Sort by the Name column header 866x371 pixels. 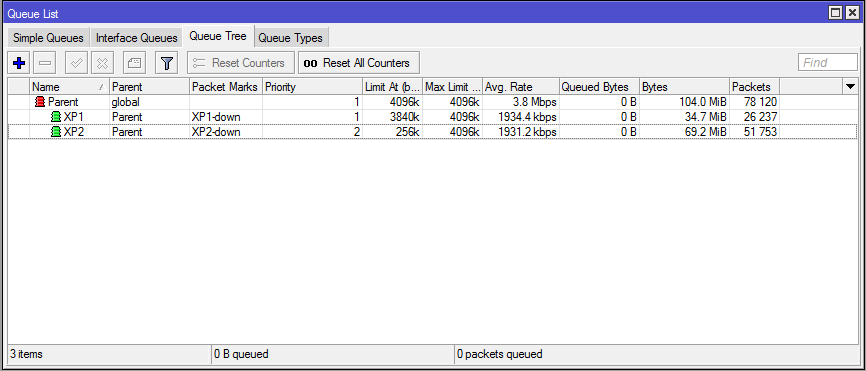coord(70,87)
